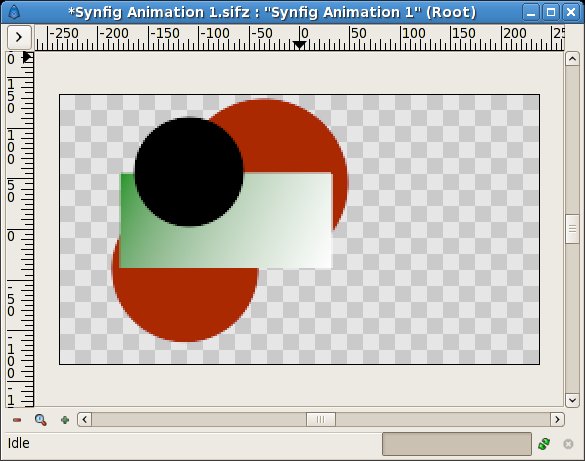Screen dimensions: 585x461
Task: Click the horizontal scrollbar left arrow
Action: [85, 420]
